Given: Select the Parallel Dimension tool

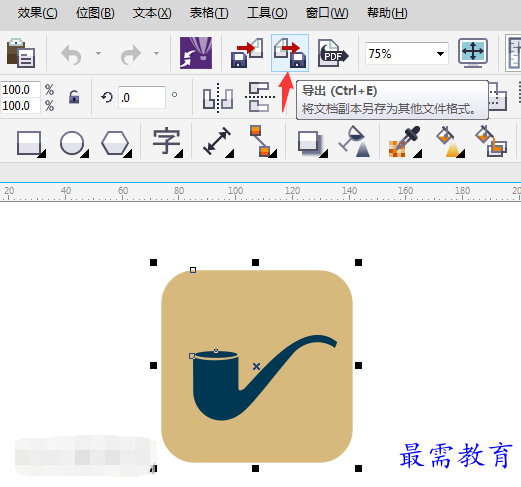Looking at the screenshot, I should point(218,141).
